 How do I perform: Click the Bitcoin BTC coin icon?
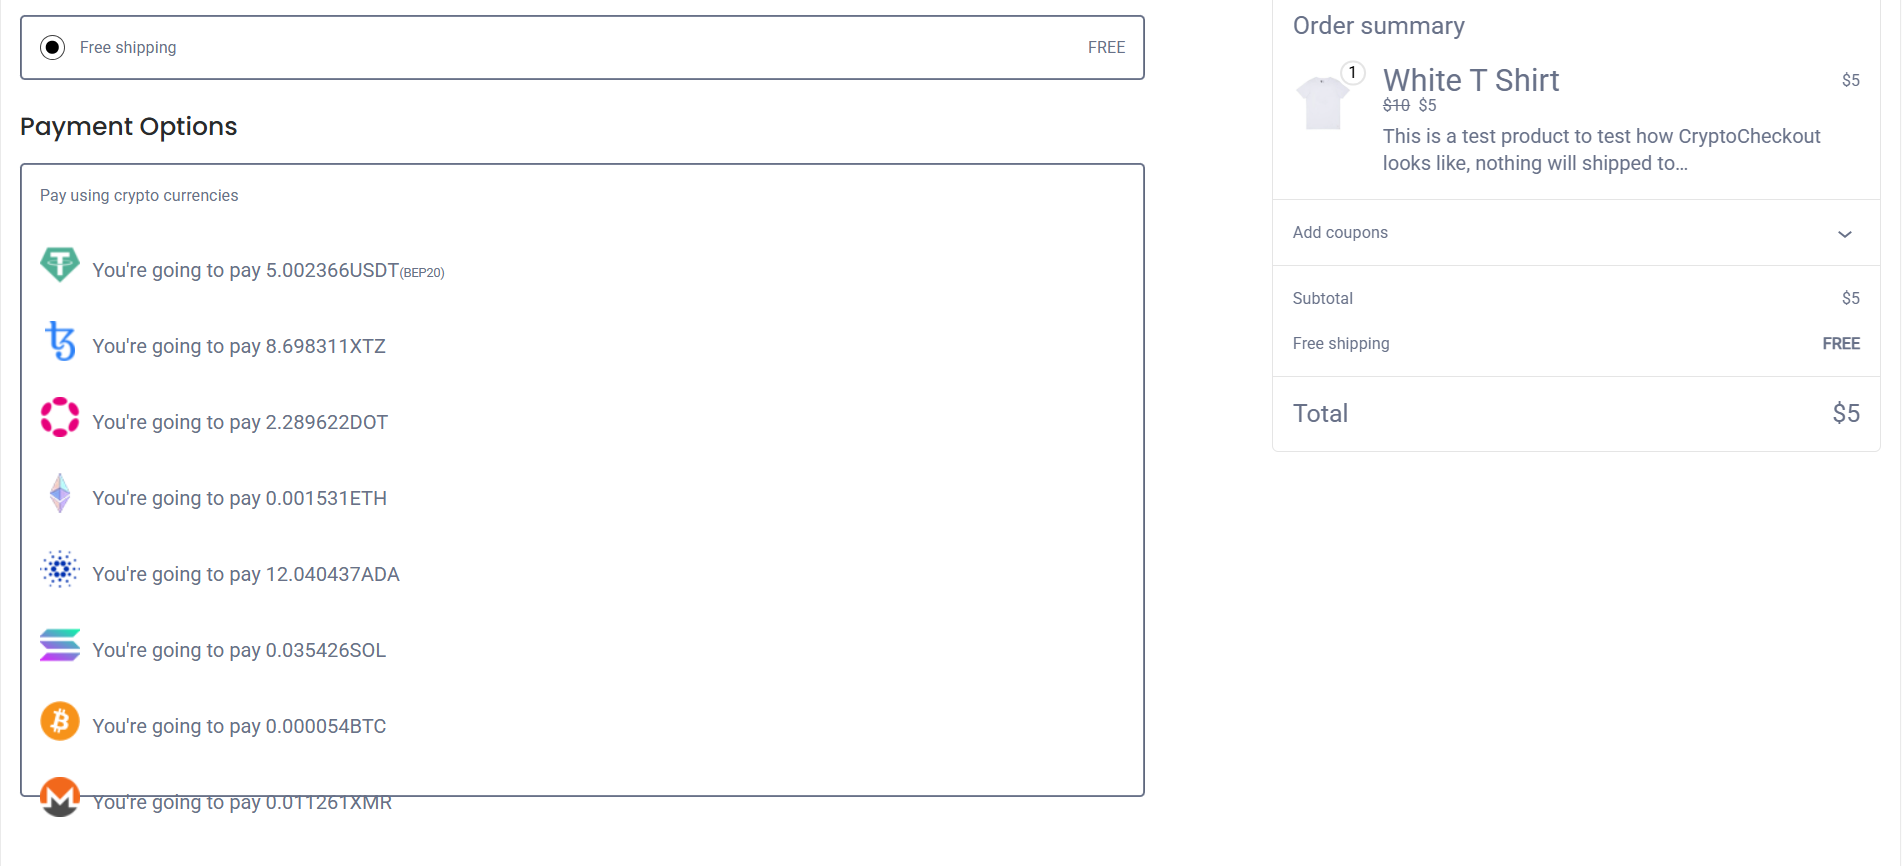[x=60, y=721]
